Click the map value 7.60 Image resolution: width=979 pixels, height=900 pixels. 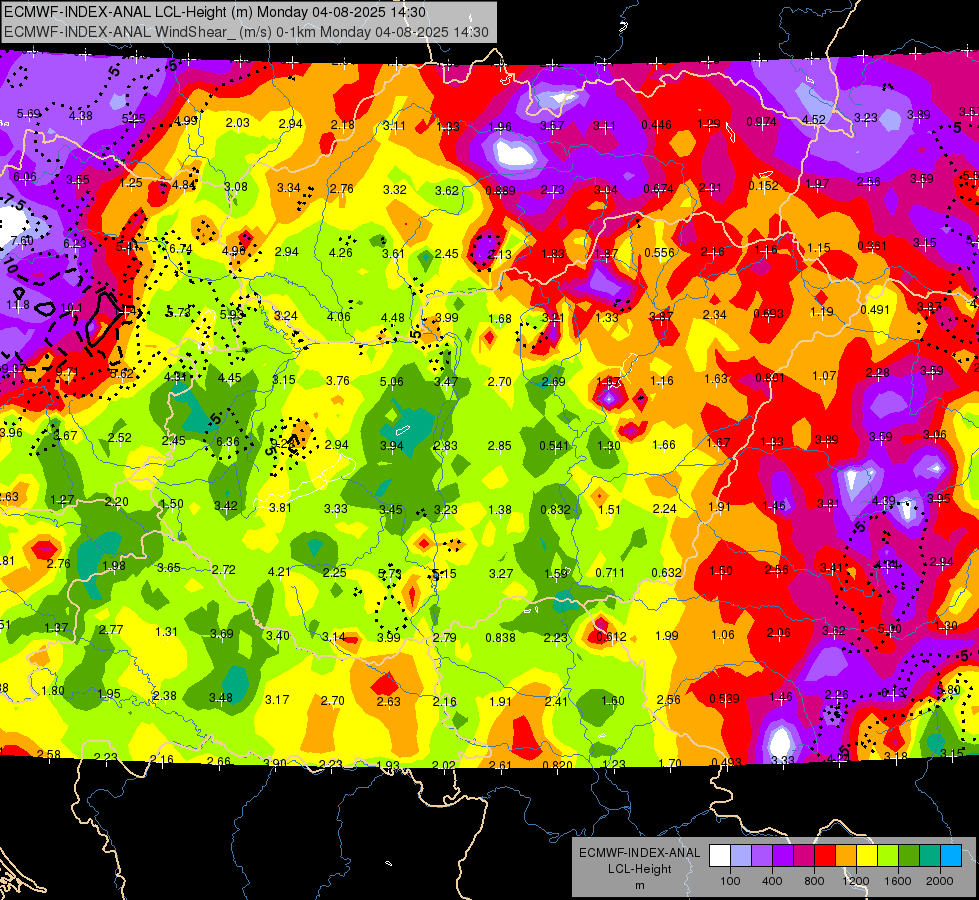(22, 240)
